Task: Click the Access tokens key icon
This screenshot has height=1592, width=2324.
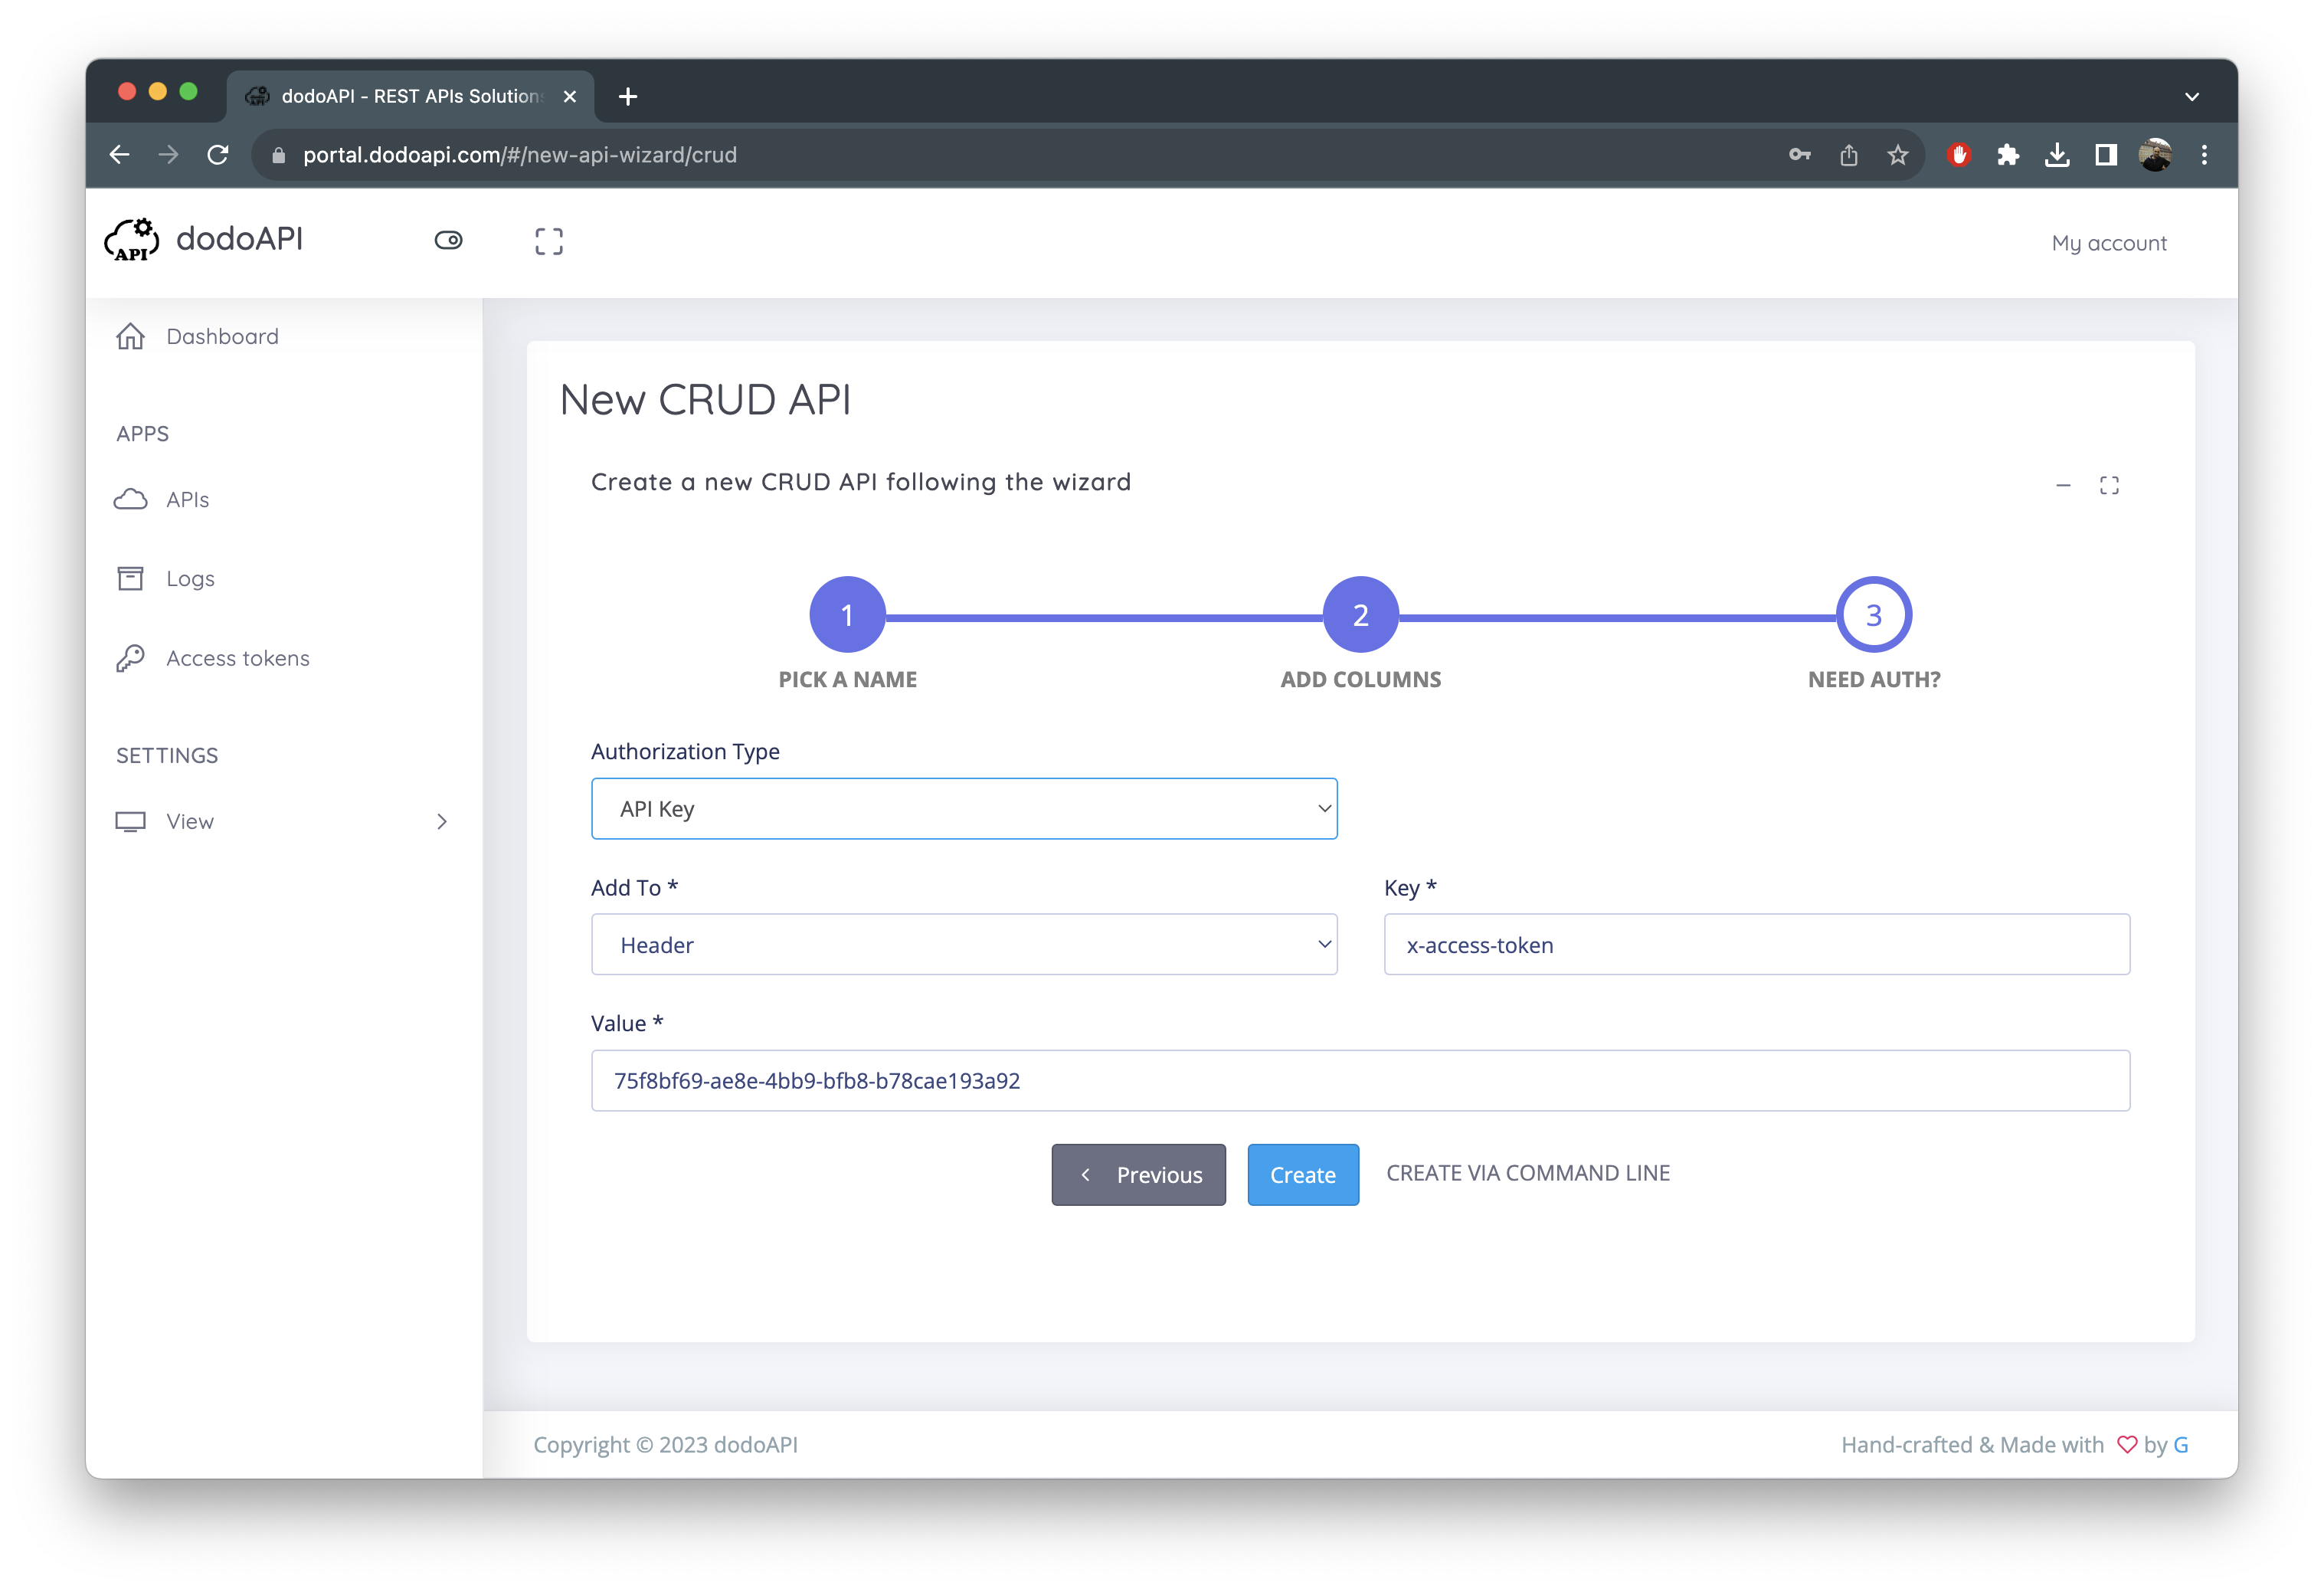Action: point(131,658)
